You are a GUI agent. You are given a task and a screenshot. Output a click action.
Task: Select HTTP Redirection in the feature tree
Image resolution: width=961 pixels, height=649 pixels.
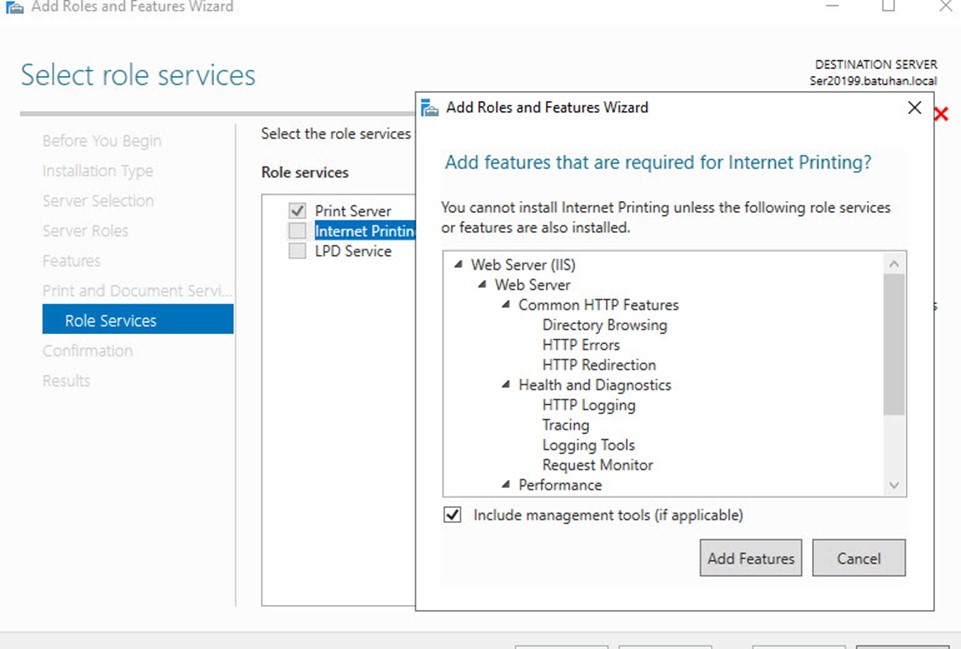pos(599,365)
